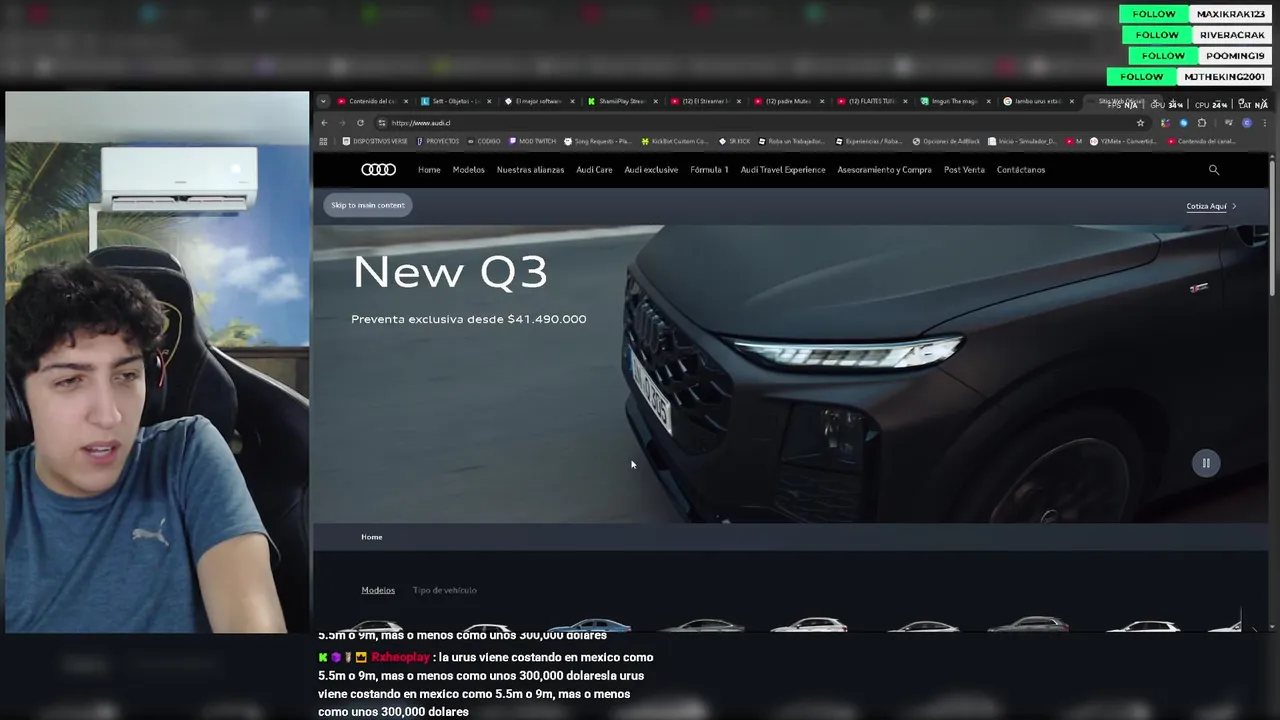Open the Chrome extensions puzzle icon
The width and height of the screenshot is (1280, 720).
1202,123
